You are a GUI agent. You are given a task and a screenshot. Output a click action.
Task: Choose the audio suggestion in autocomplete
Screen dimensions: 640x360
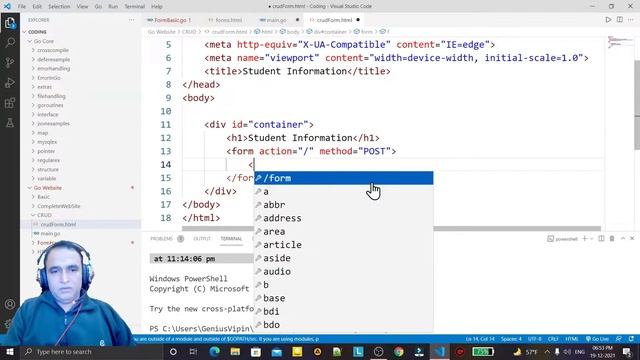(x=344, y=271)
